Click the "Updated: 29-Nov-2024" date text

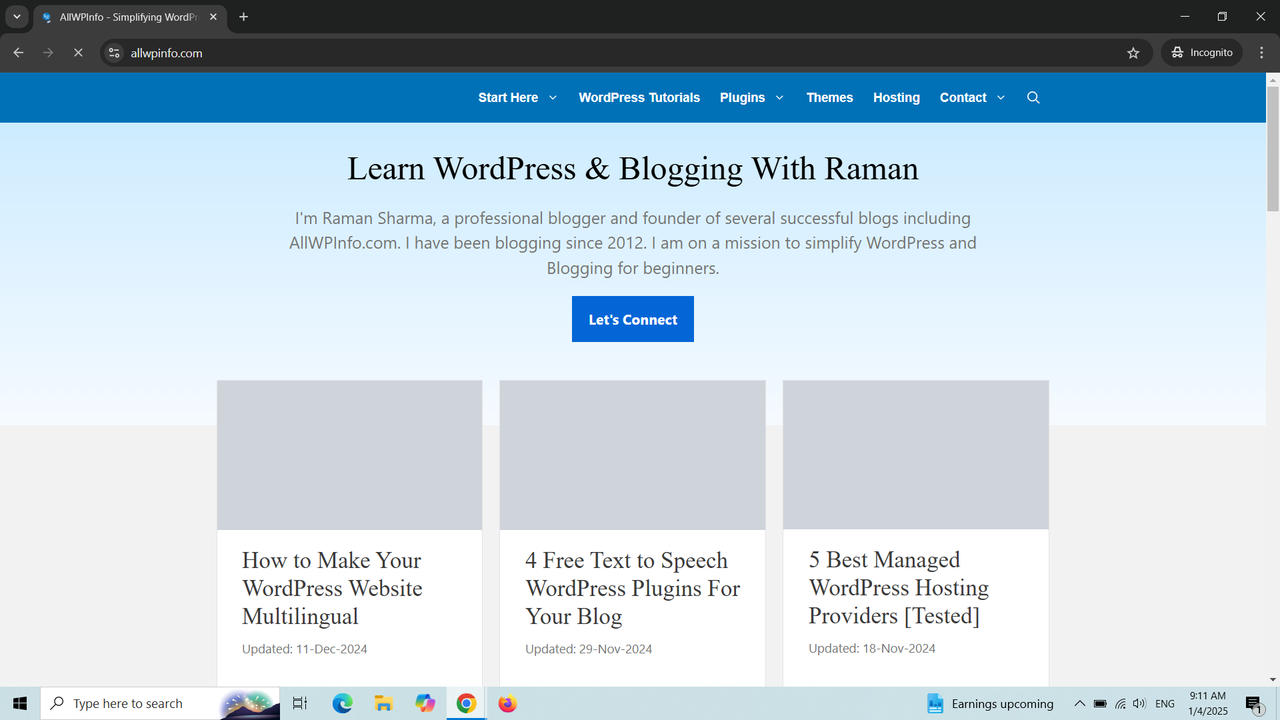point(589,649)
